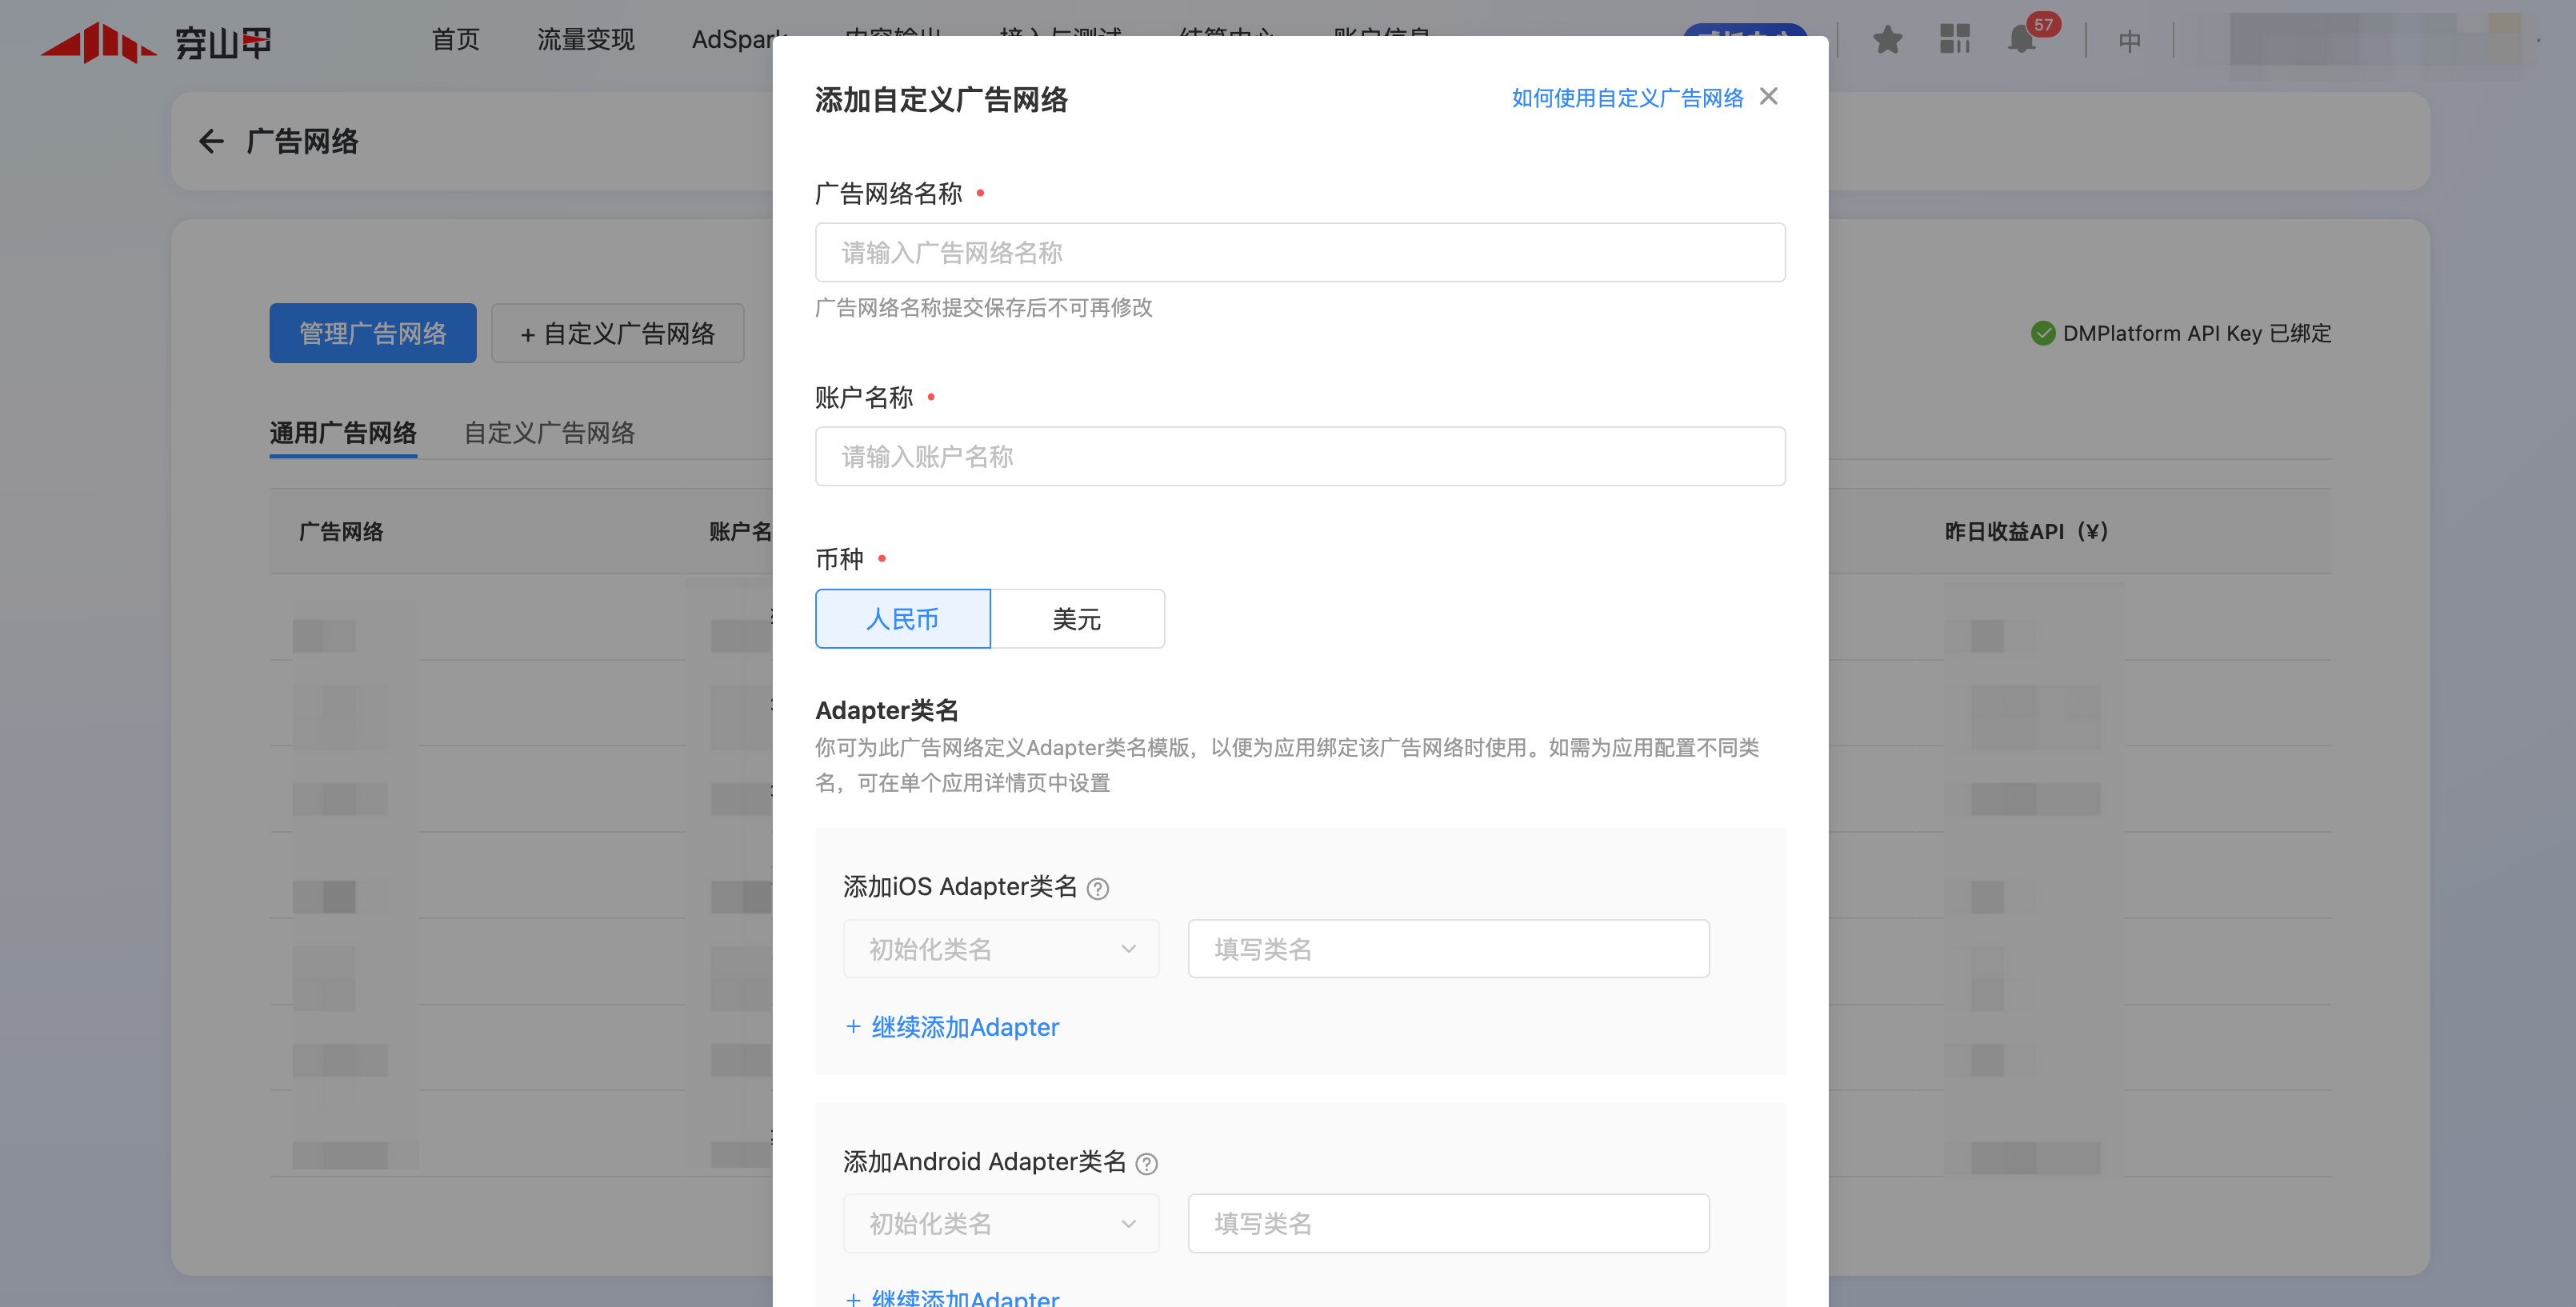The width and height of the screenshot is (2576, 1307).
Task: Open 如何使用自定义广告网络 help link
Action: [1627, 98]
